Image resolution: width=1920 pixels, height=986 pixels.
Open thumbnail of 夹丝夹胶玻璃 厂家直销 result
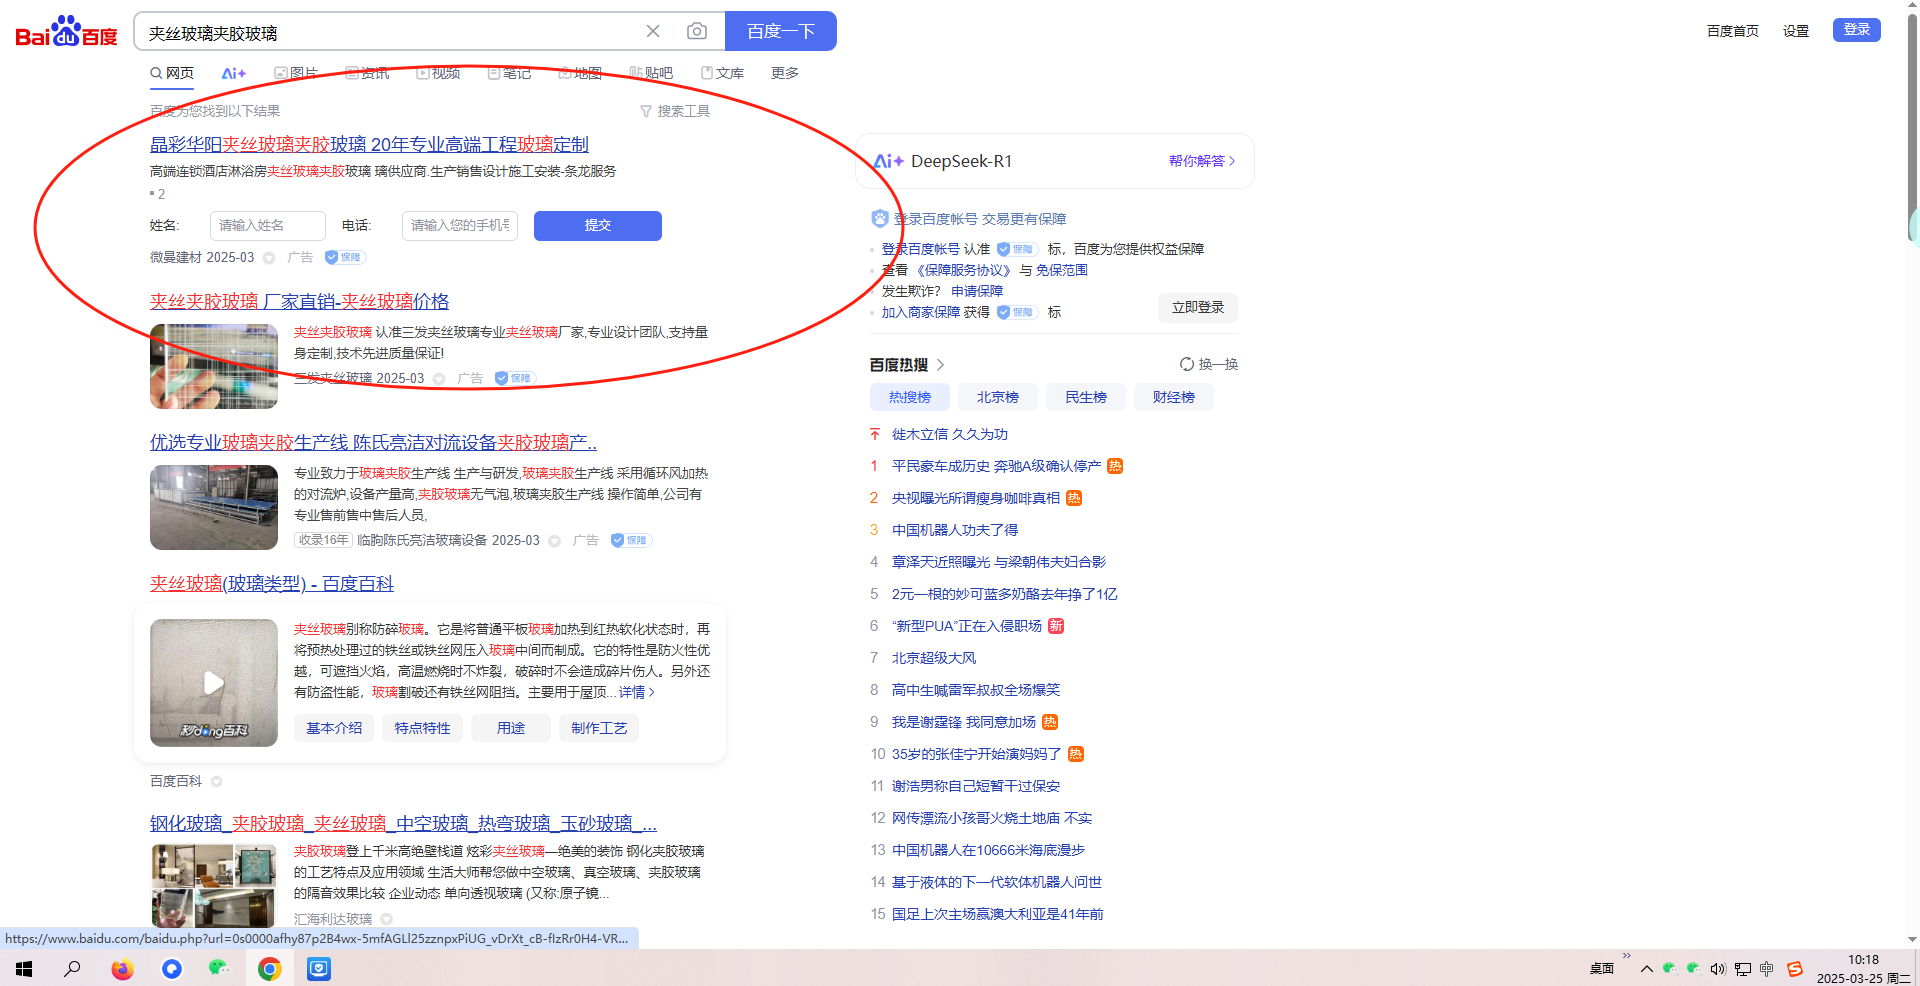pyautogui.click(x=214, y=366)
